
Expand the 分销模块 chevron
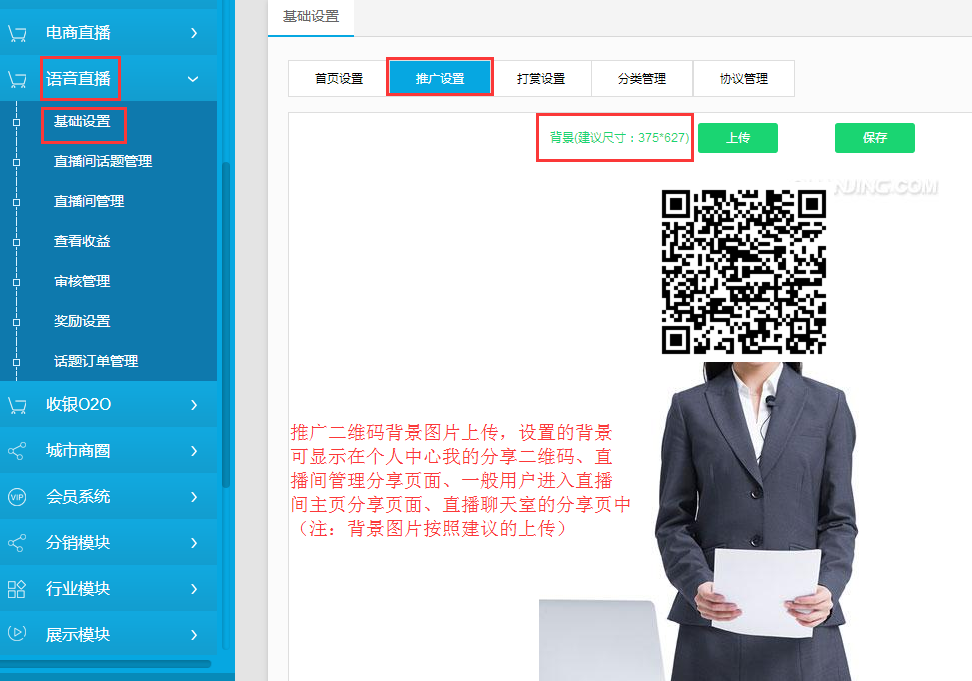(194, 543)
